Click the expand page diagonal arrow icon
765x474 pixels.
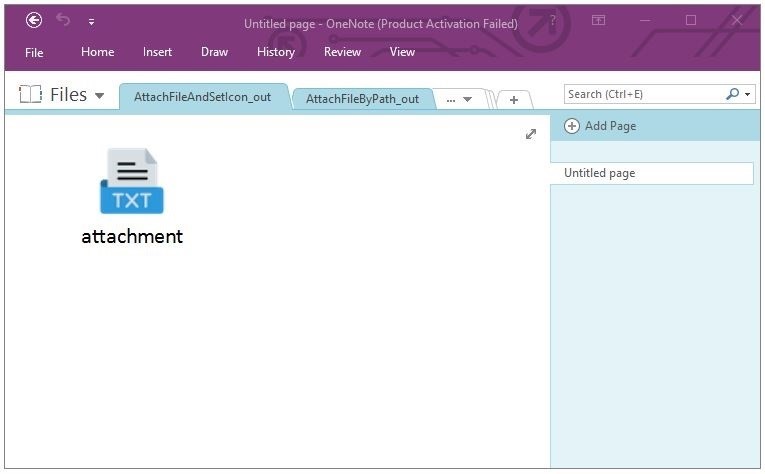pos(531,134)
